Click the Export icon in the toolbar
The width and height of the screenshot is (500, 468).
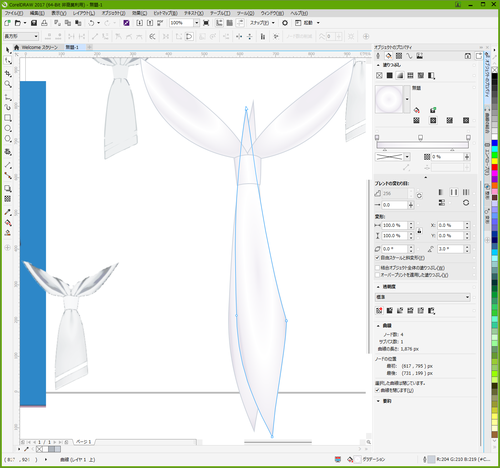pos(150,23)
